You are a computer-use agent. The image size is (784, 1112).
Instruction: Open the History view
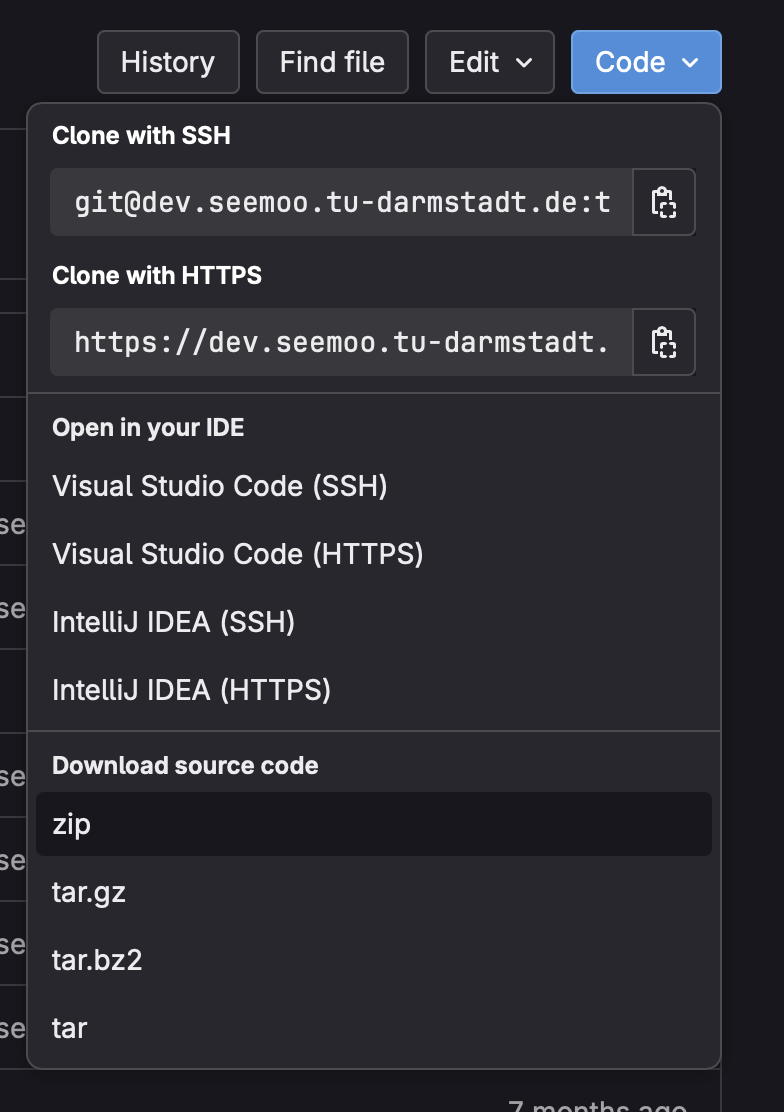pos(168,62)
